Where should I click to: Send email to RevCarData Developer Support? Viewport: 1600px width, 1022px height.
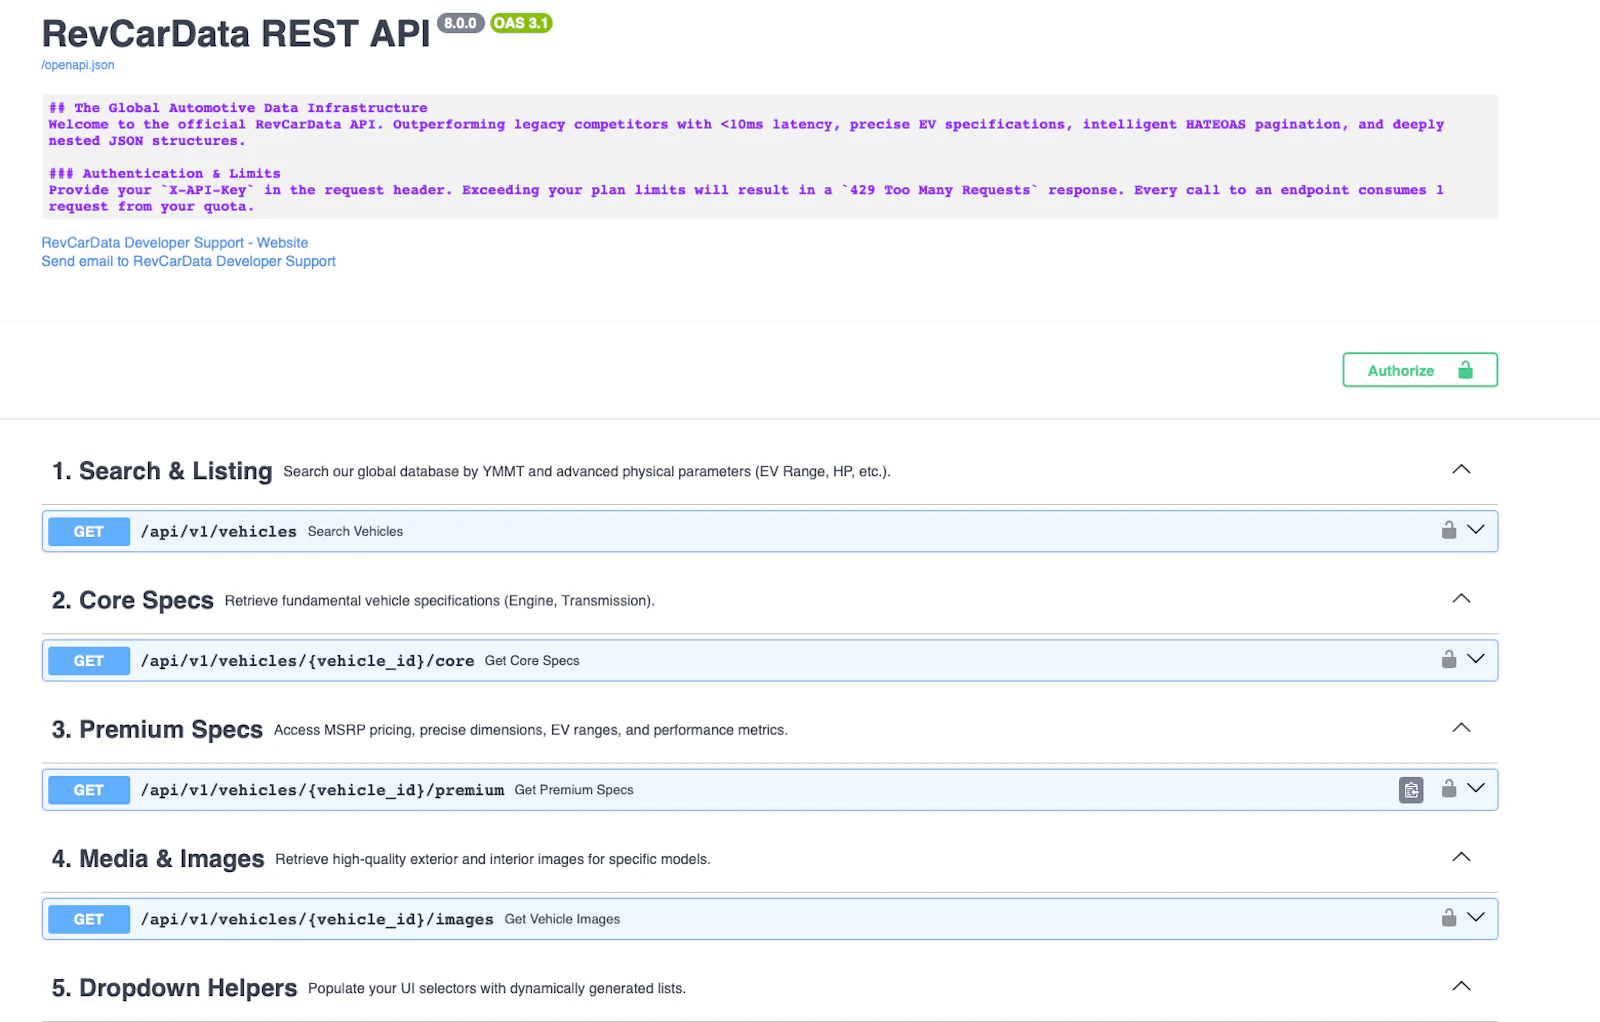[188, 261]
